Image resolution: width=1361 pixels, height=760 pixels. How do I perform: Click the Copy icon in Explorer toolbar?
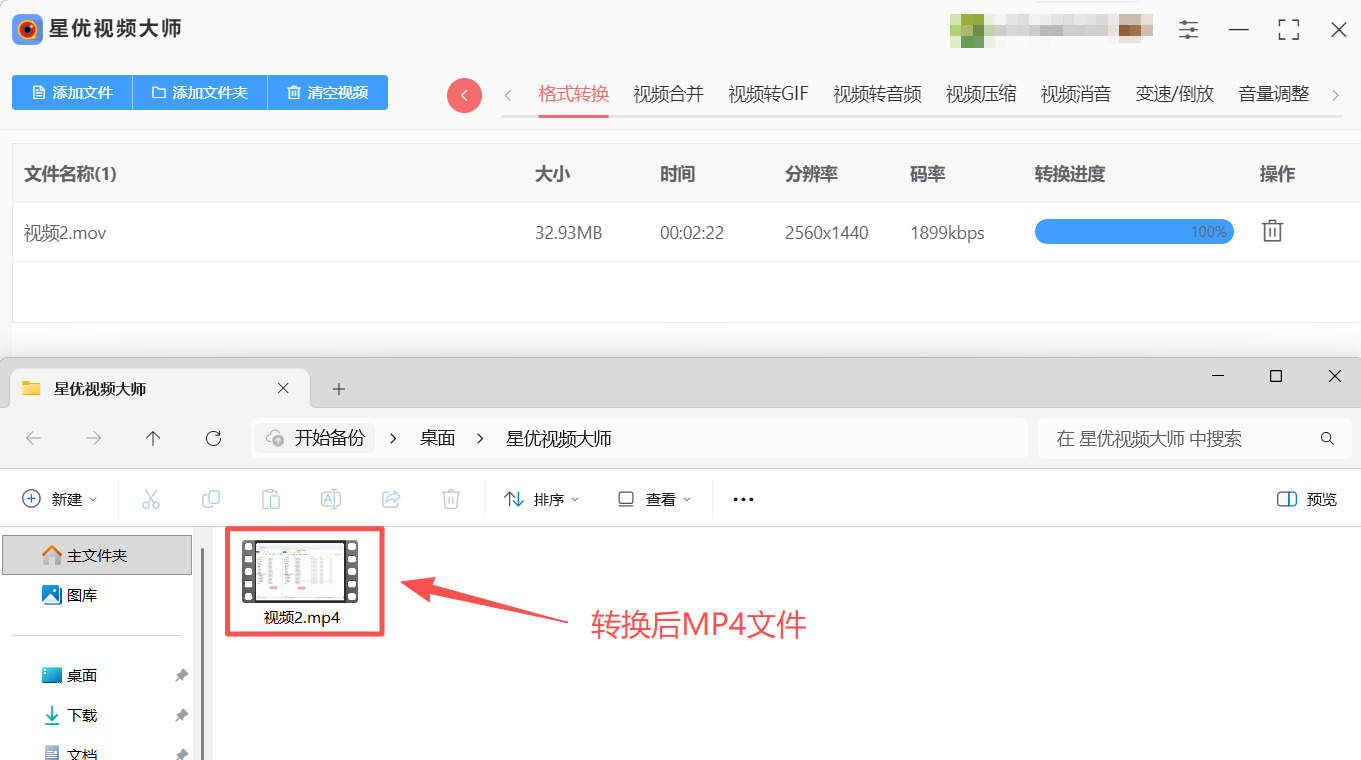[211, 499]
